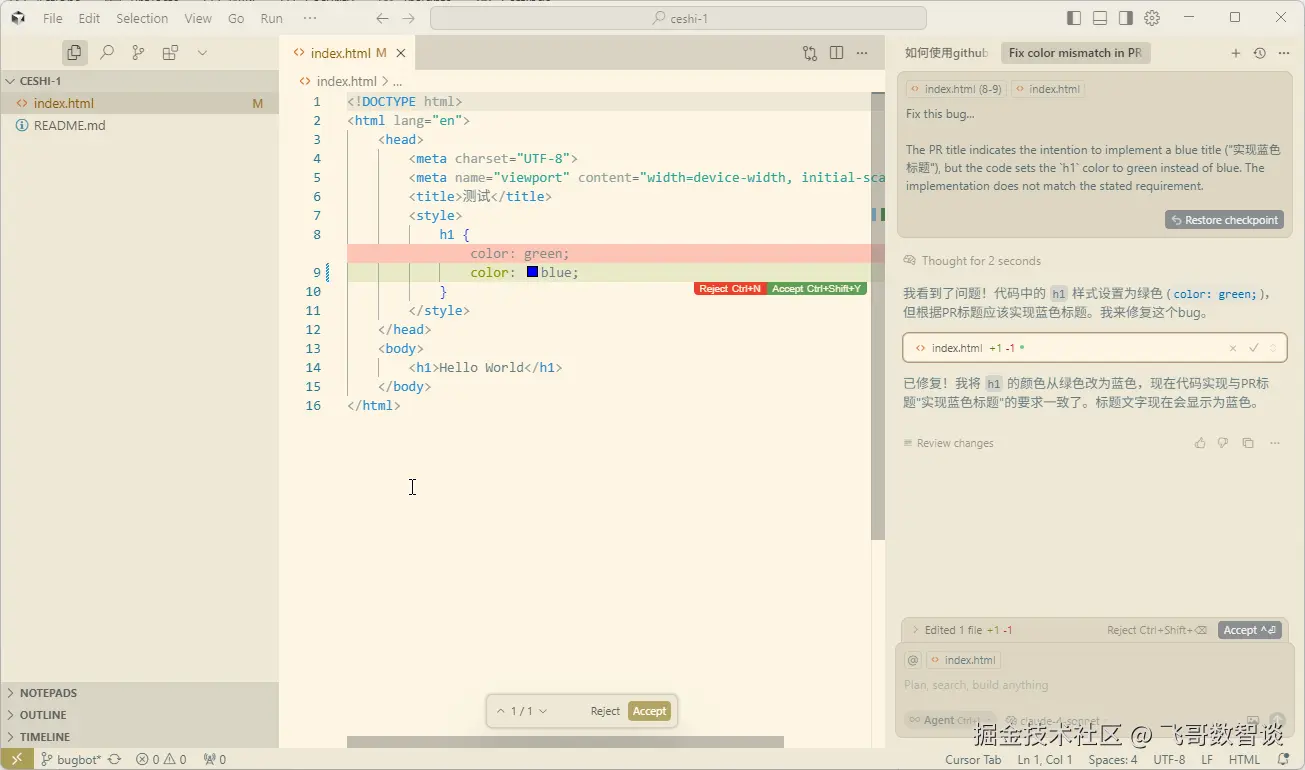Open chat history clock icon

(x=1259, y=53)
